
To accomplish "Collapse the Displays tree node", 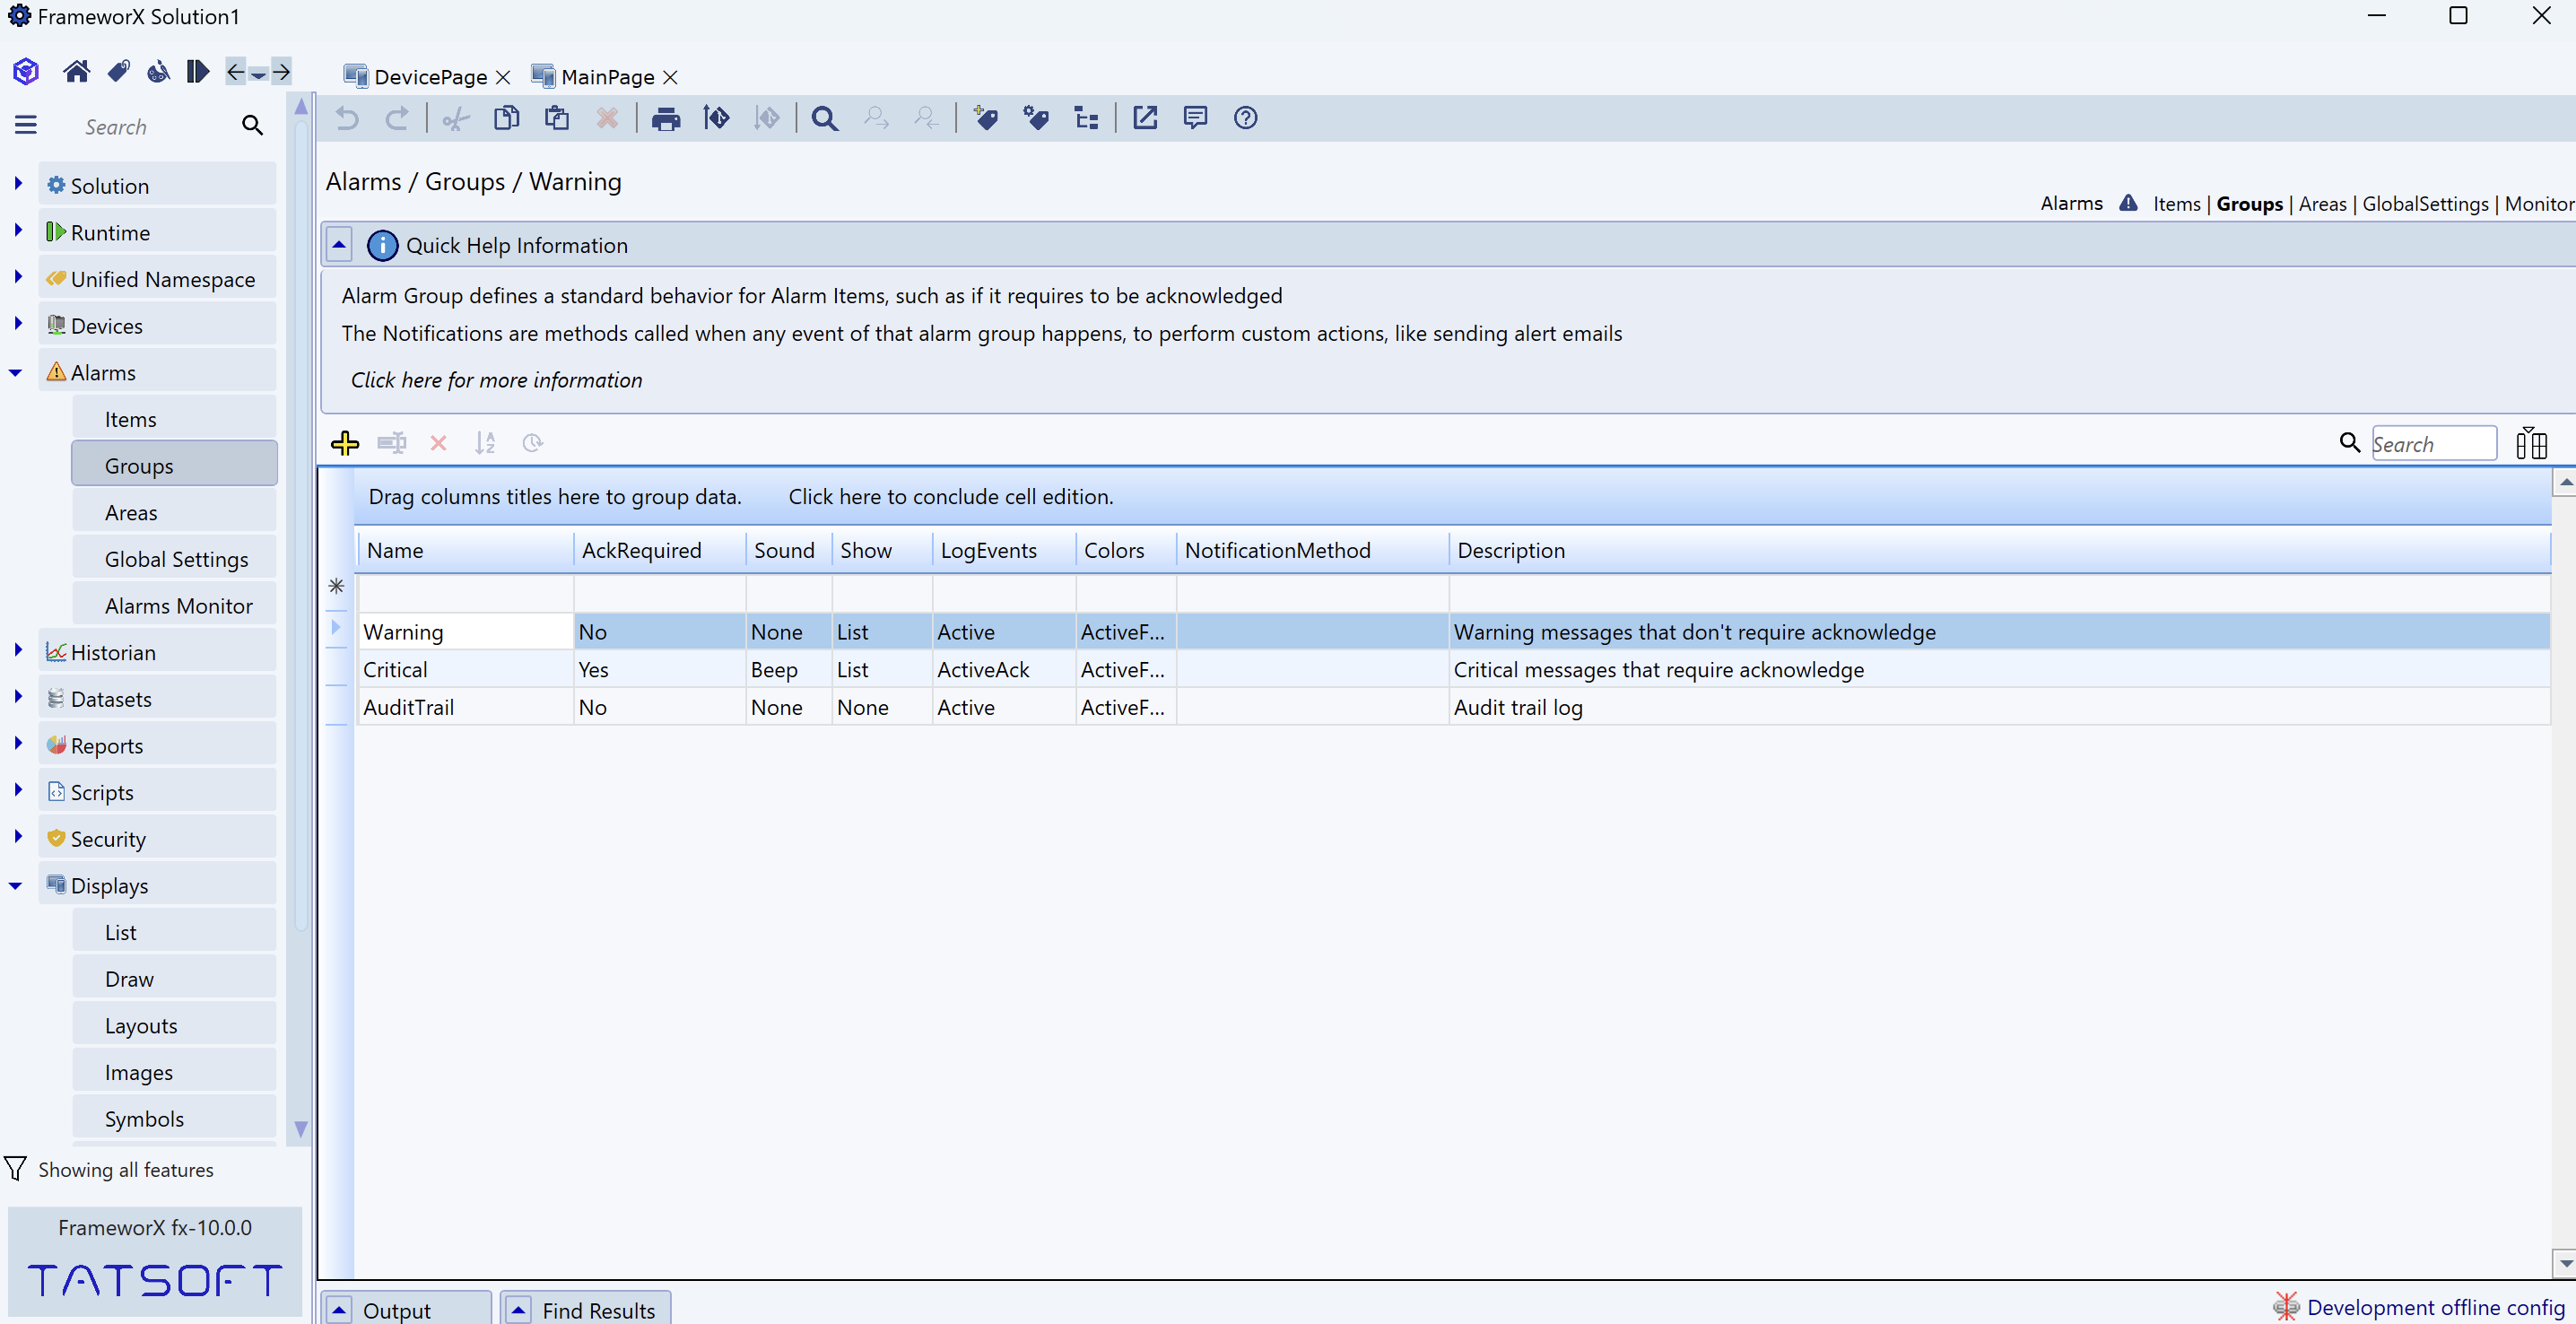I will (x=15, y=885).
